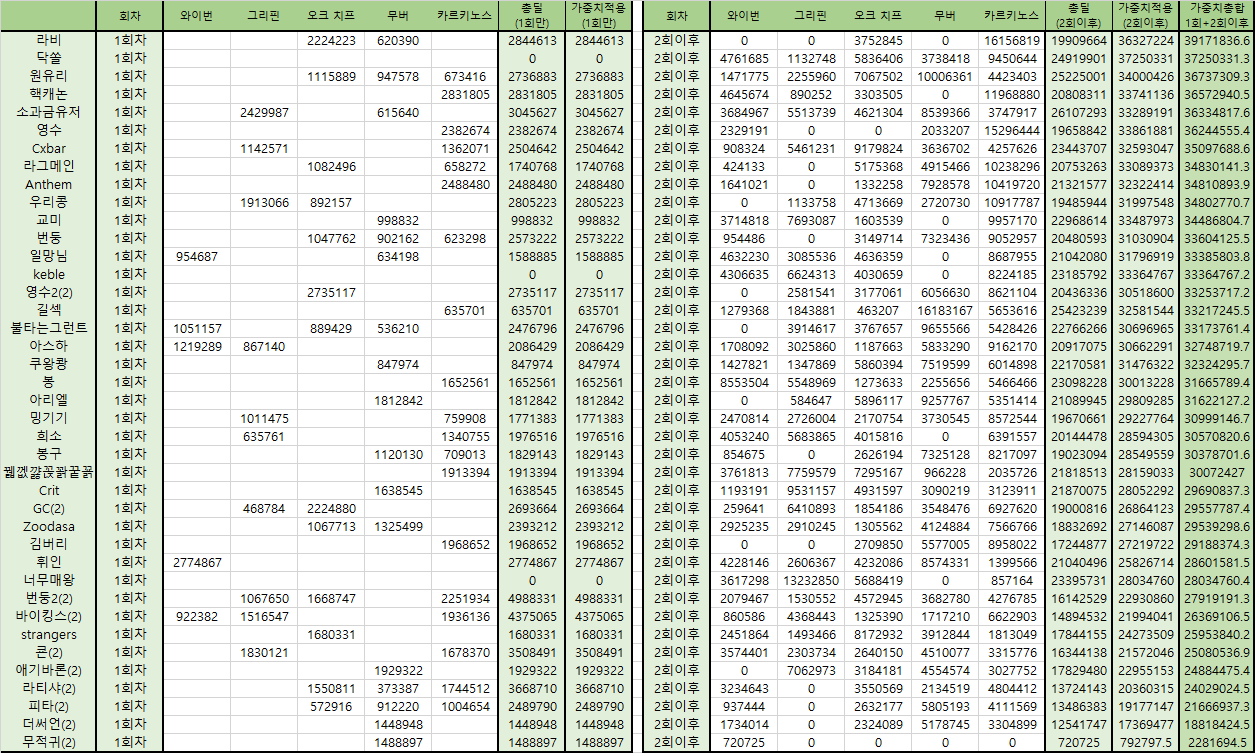Click the Zoodasa name cell
The width and height of the screenshot is (1255, 753).
tap(49, 526)
